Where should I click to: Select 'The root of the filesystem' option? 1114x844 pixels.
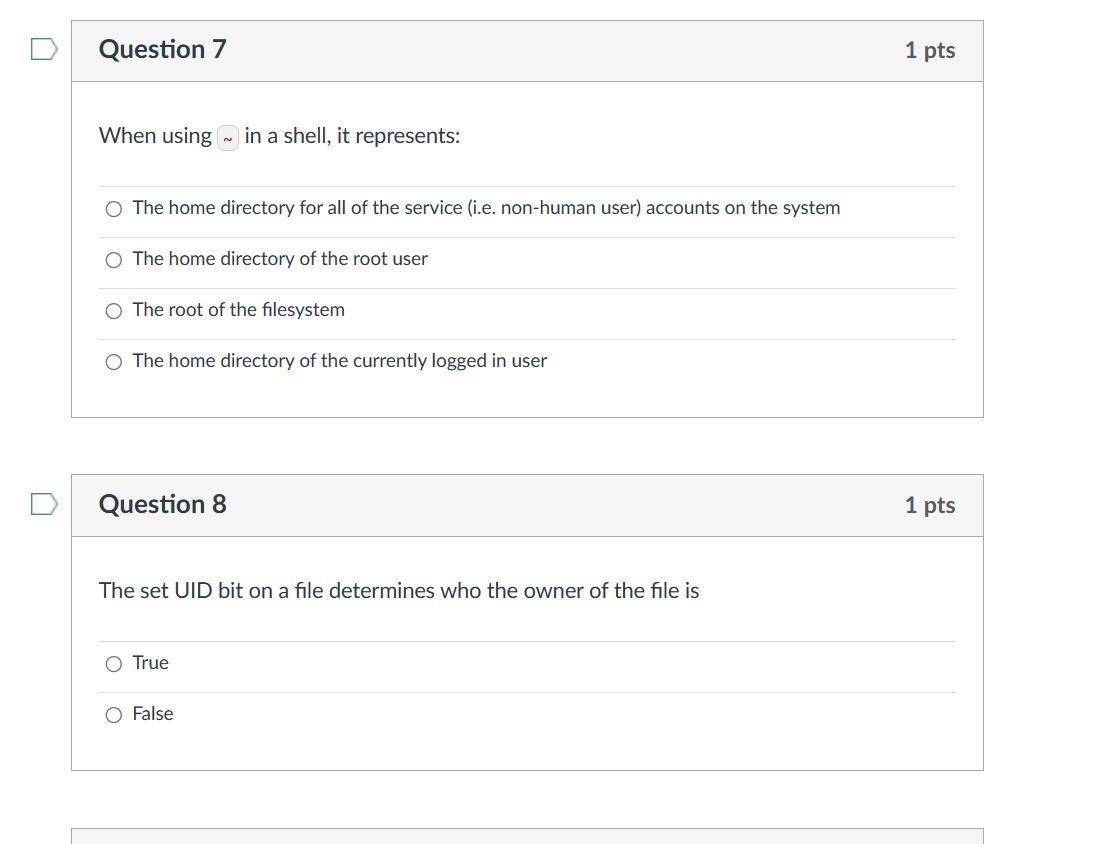113,311
